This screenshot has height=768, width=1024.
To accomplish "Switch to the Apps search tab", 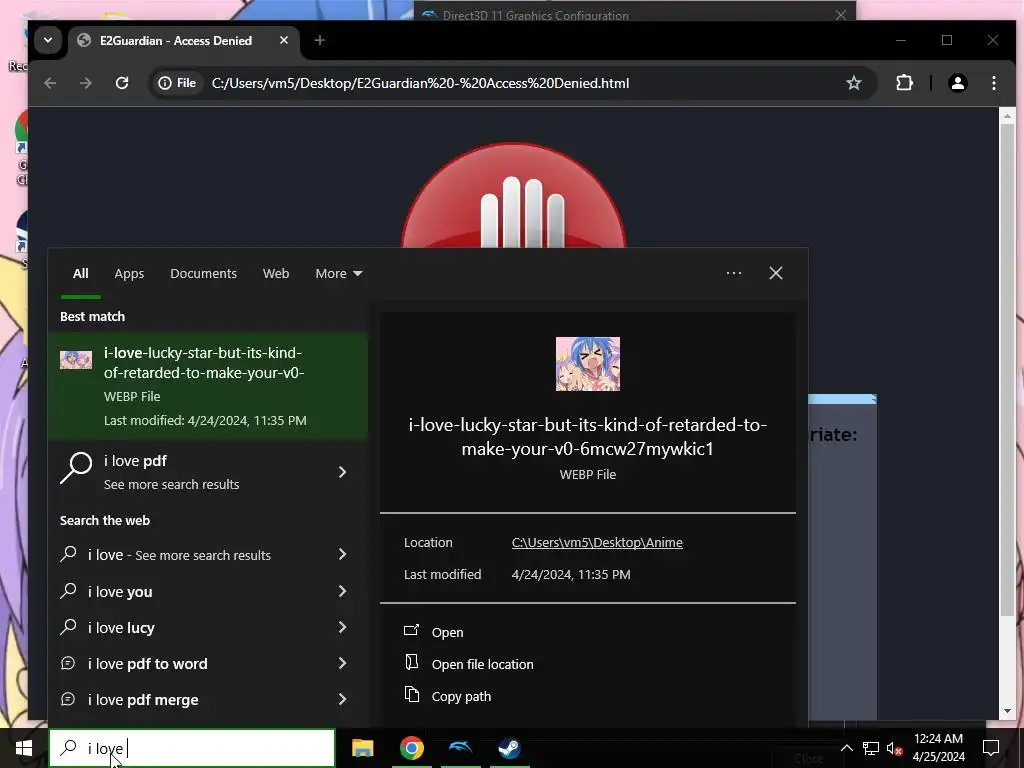I will [x=129, y=274].
